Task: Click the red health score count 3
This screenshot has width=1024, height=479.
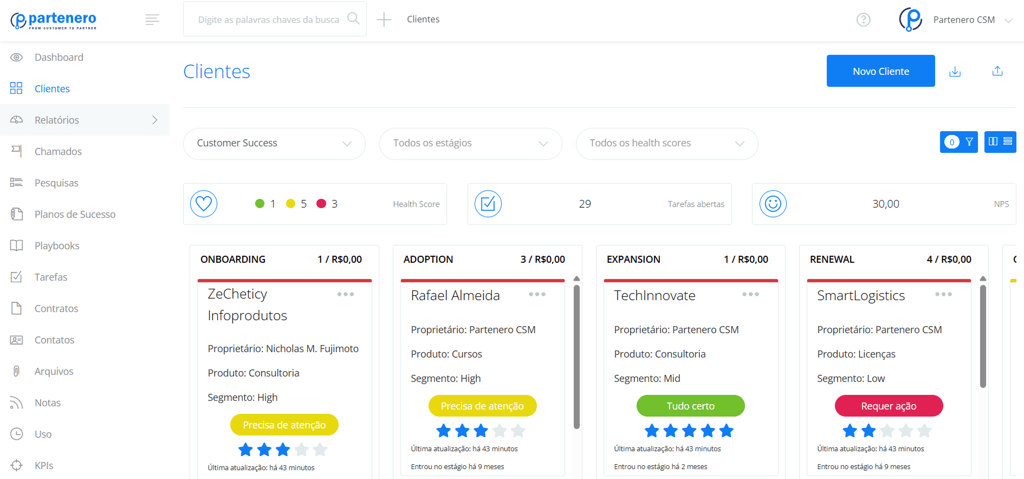Action: [334, 204]
